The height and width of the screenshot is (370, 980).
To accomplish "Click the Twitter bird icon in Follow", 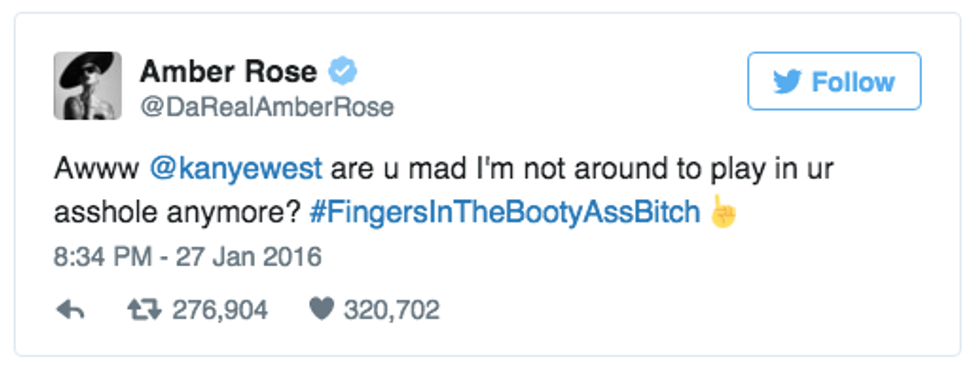I will pyautogui.click(x=787, y=82).
